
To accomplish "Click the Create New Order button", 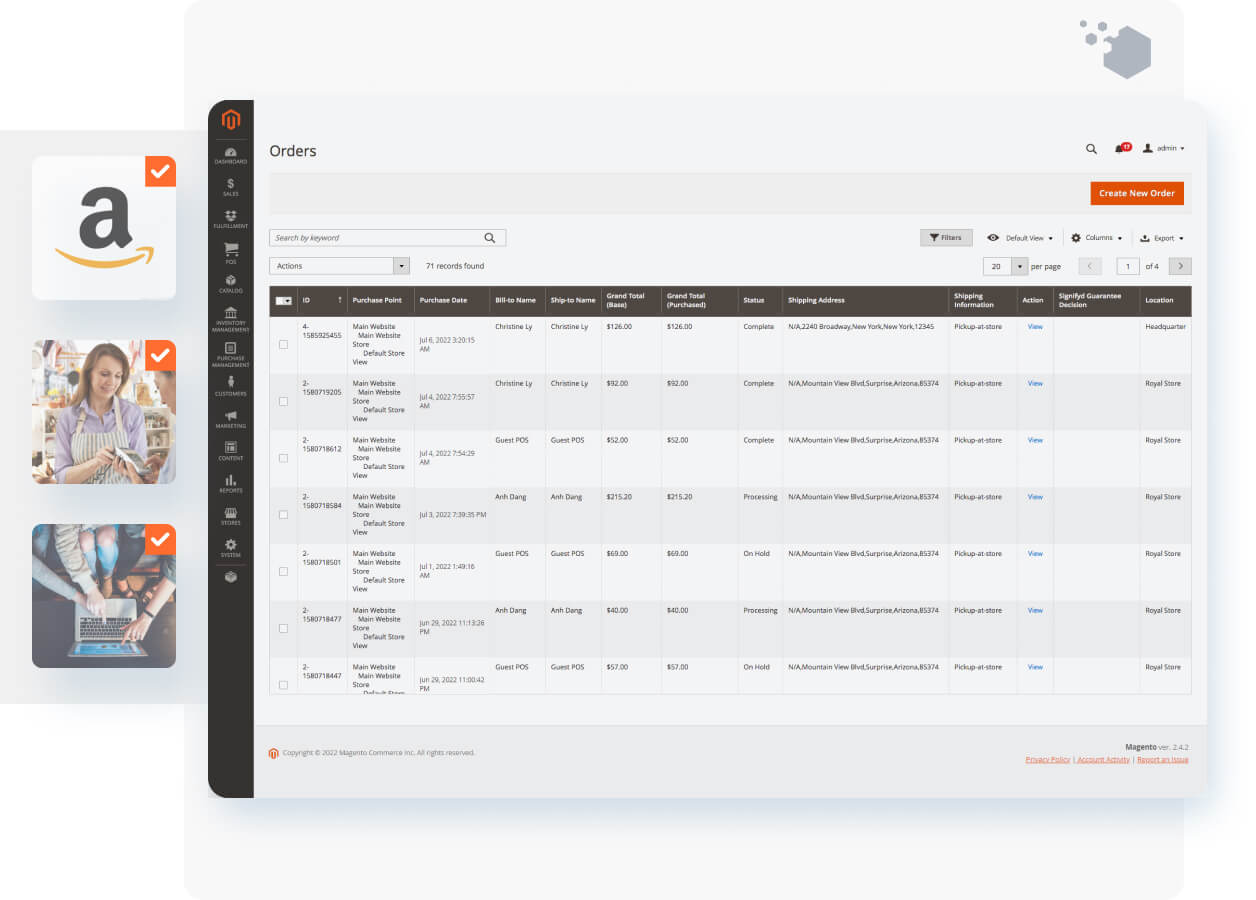I will tap(1136, 193).
